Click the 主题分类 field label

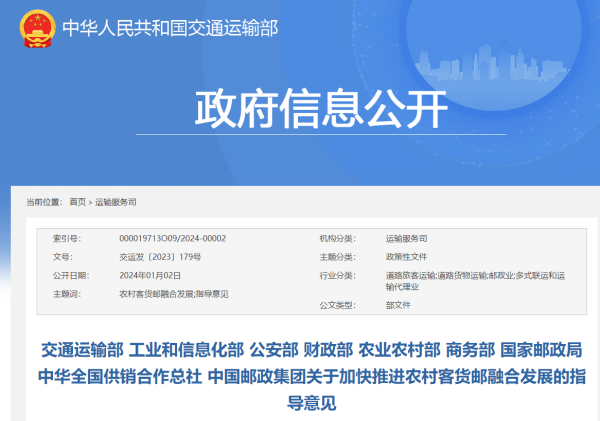[338, 257]
